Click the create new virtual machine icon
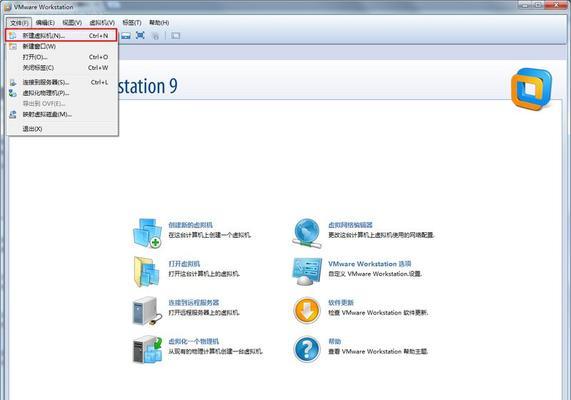The image size is (571, 400). (x=147, y=233)
